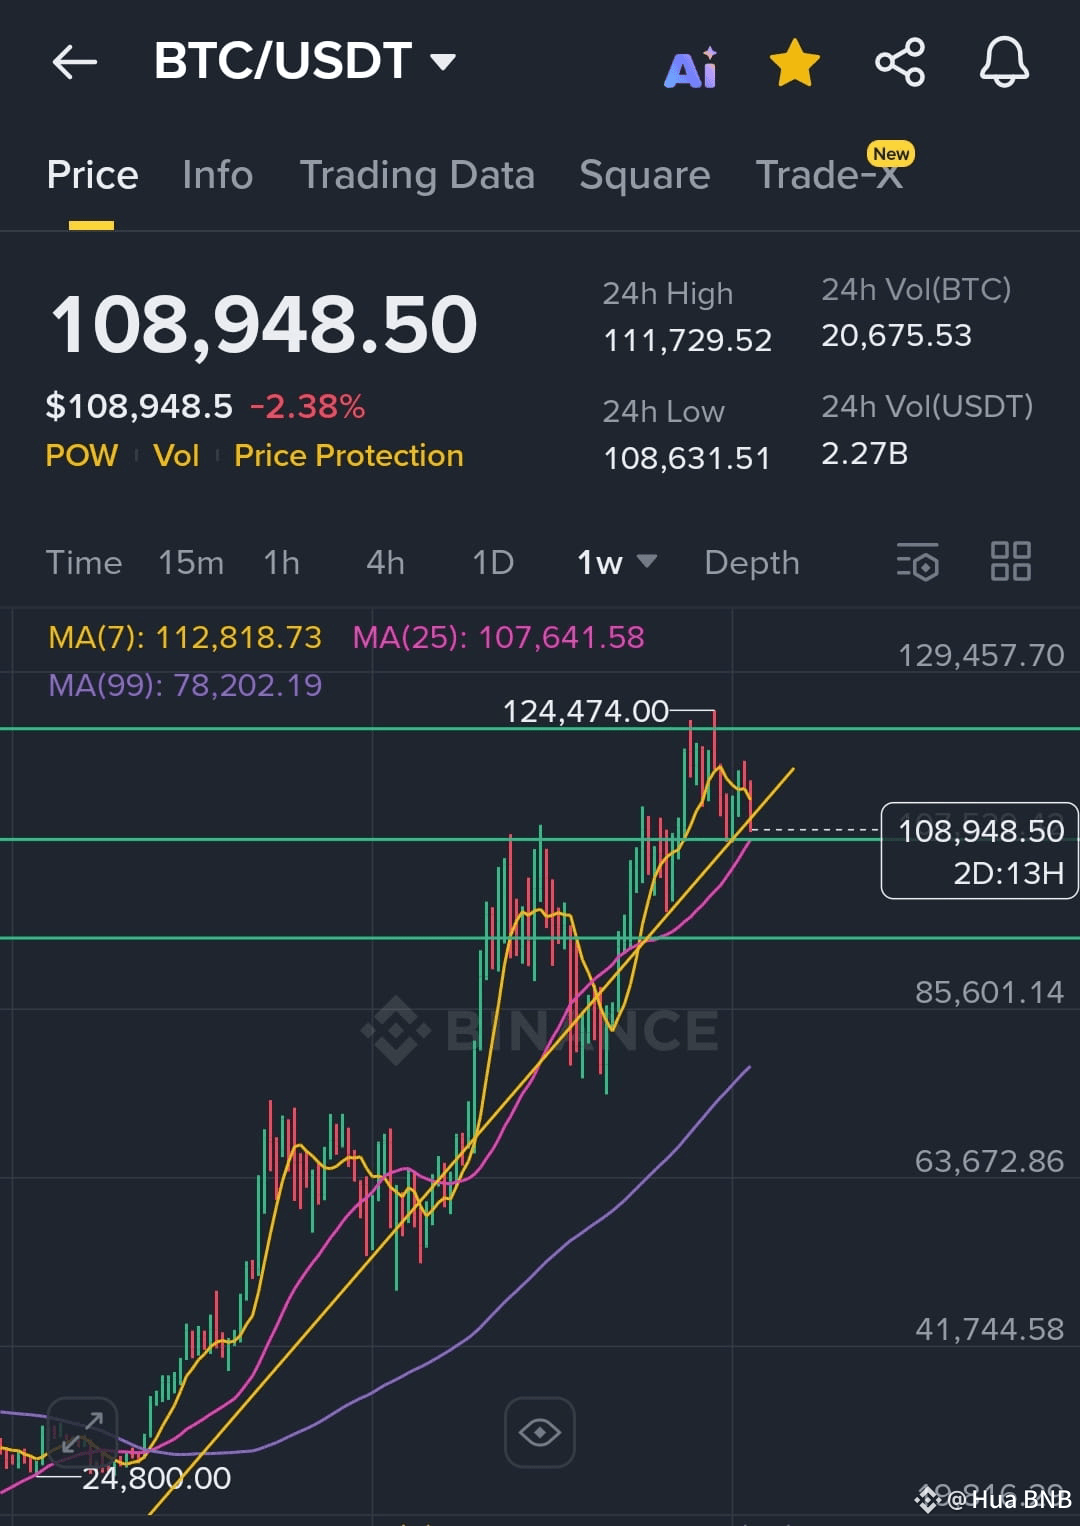This screenshot has height=1526, width=1080.
Task: Tap the 24h Vol(USDT) value 2.27B
Action: (865, 454)
